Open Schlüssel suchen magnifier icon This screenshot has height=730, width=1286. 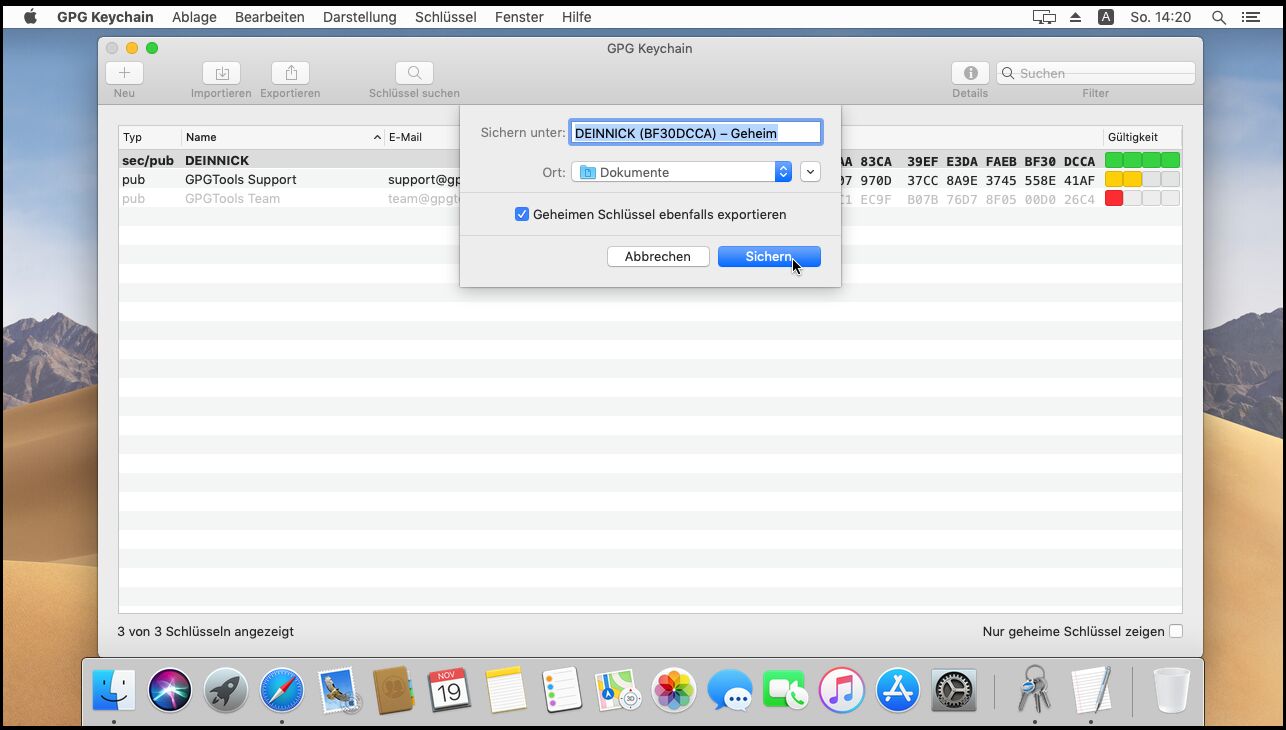414,73
